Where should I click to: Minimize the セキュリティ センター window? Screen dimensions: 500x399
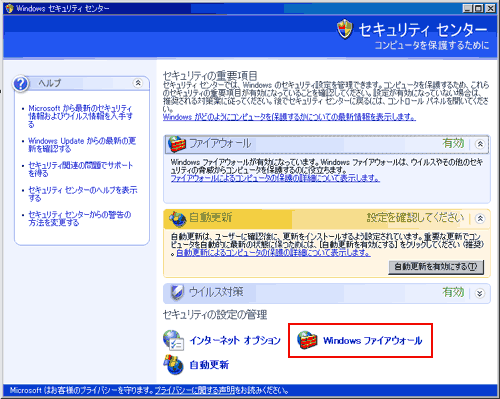(x=468, y=8)
